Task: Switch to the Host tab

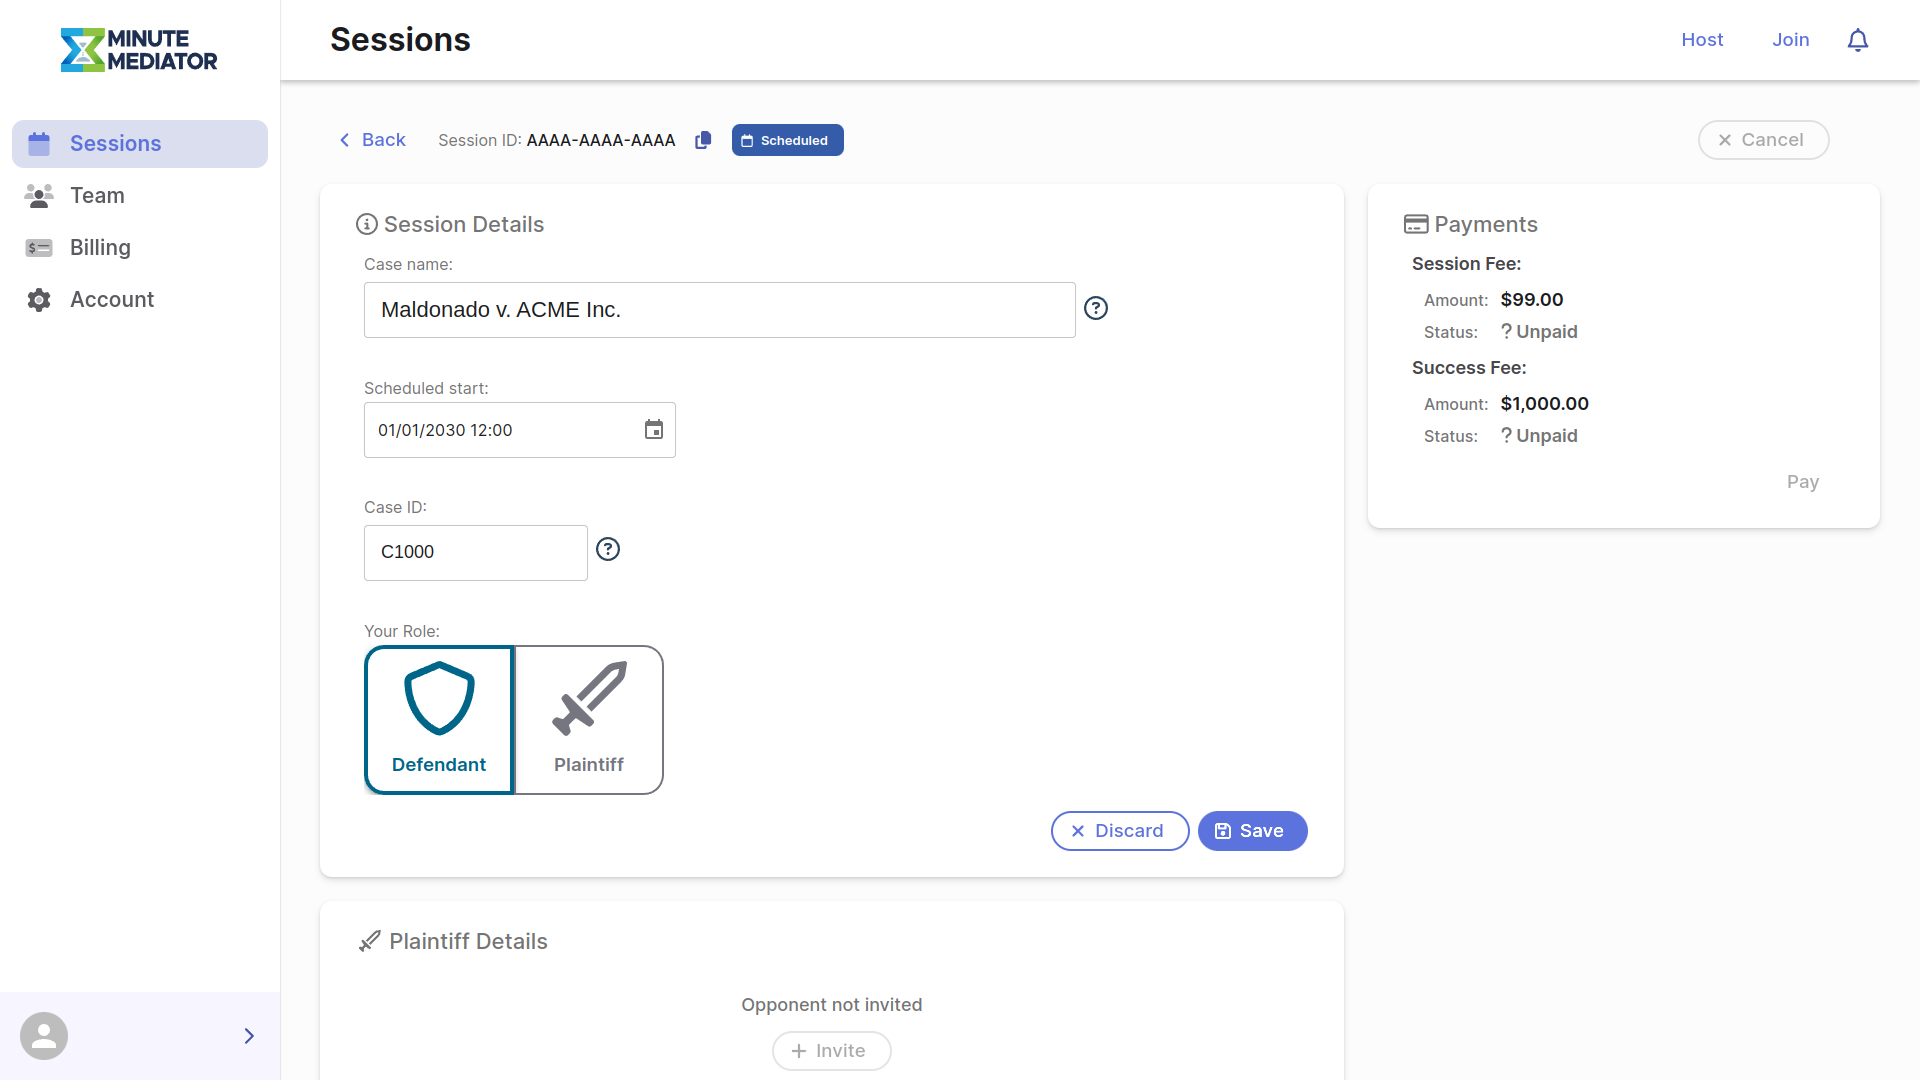Action: click(1702, 40)
